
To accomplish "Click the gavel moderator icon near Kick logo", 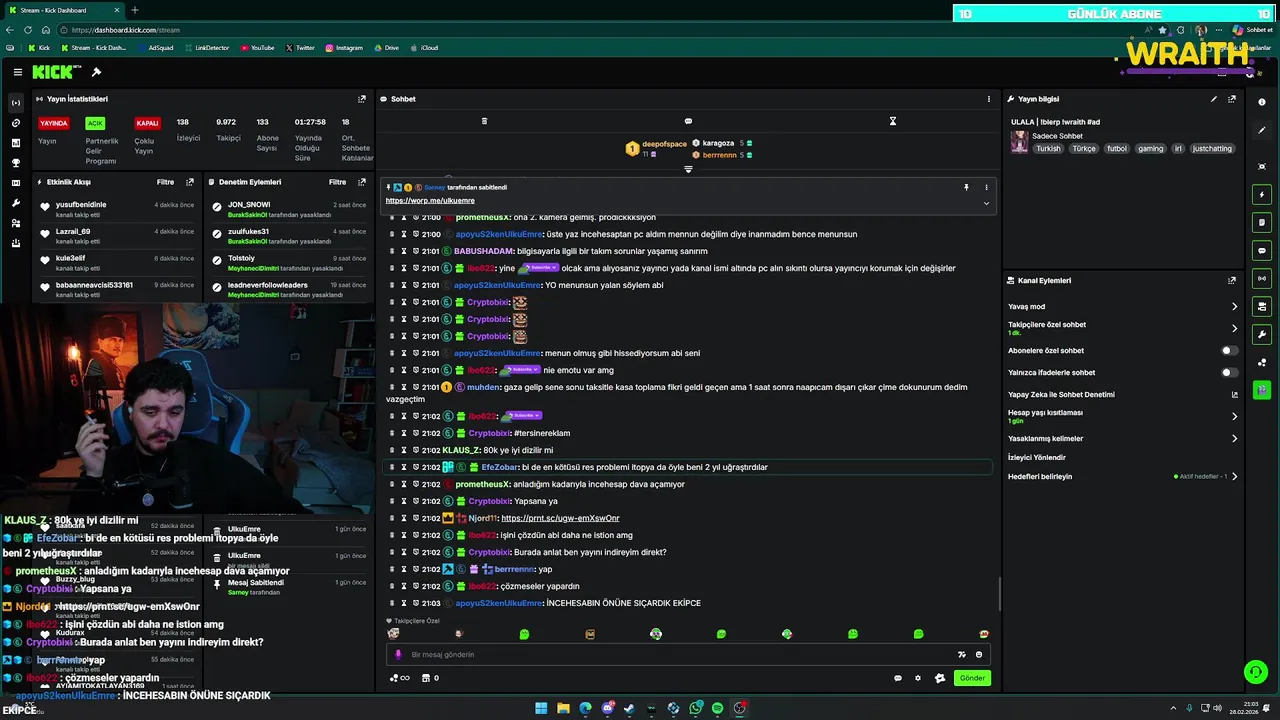I will (x=96, y=72).
